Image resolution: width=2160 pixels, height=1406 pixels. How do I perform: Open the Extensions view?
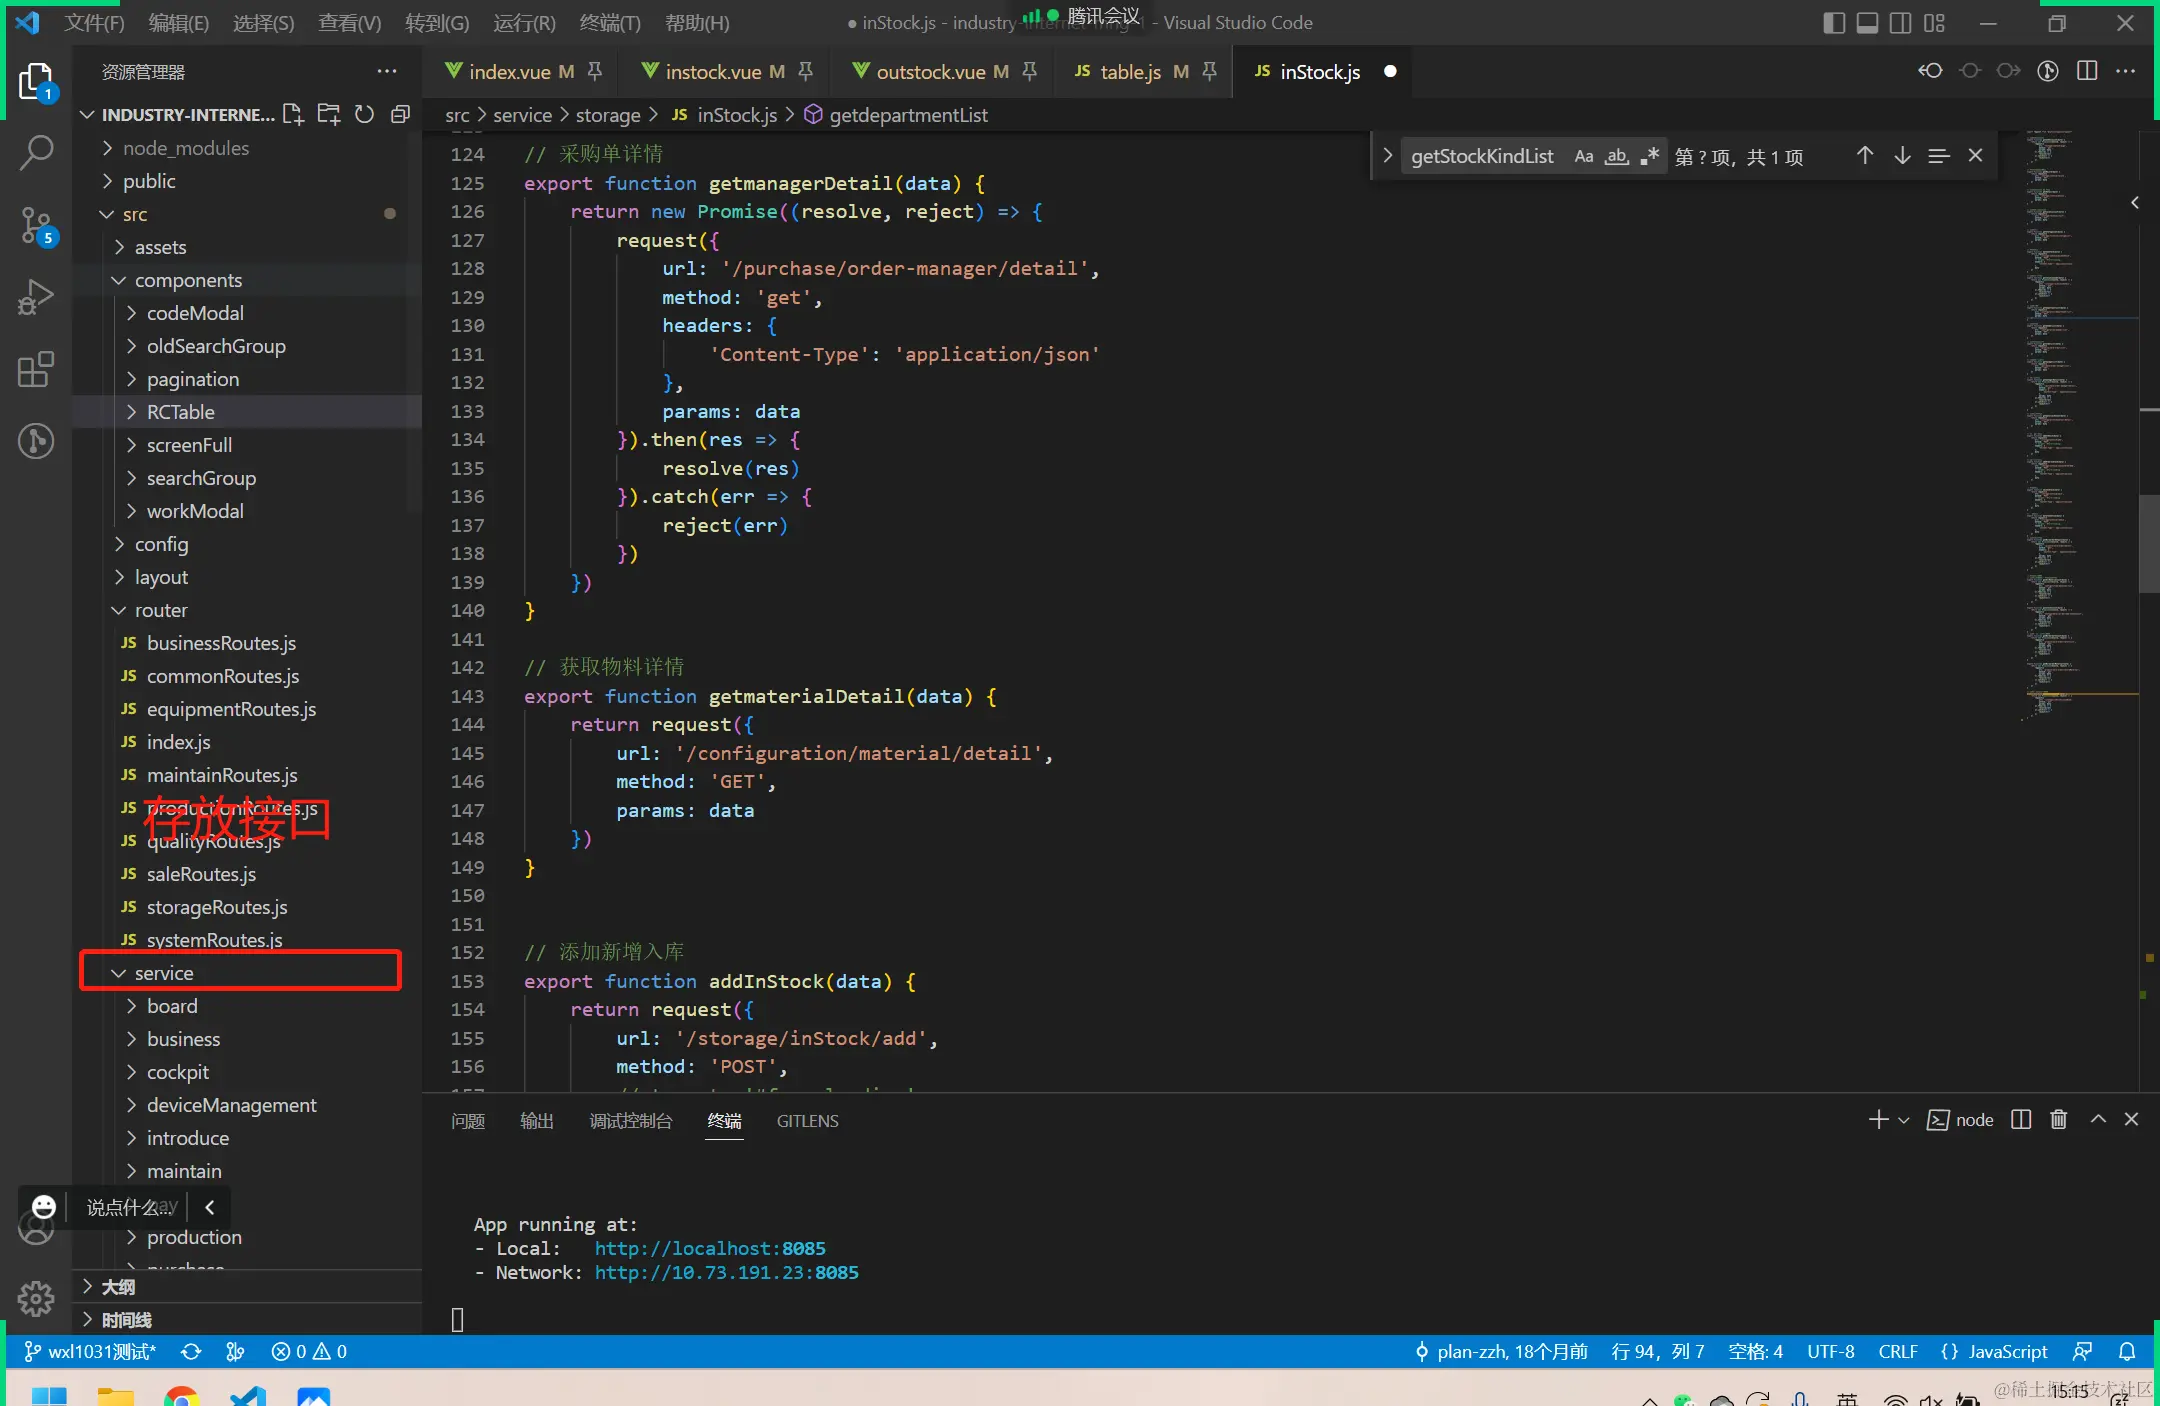tap(36, 370)
